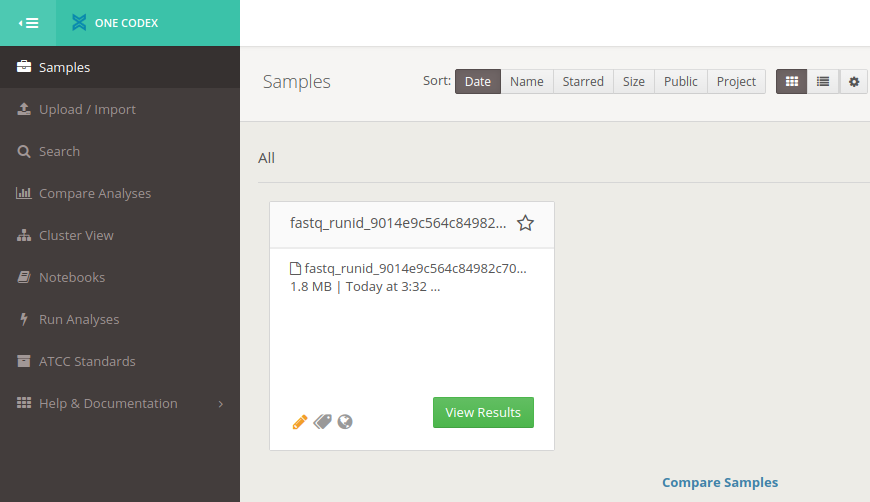The width and height of the screenshot is (870, 502).
Task: Click the globe public-sharing icon
Action: pyautogui.click(x=345, y=422)
